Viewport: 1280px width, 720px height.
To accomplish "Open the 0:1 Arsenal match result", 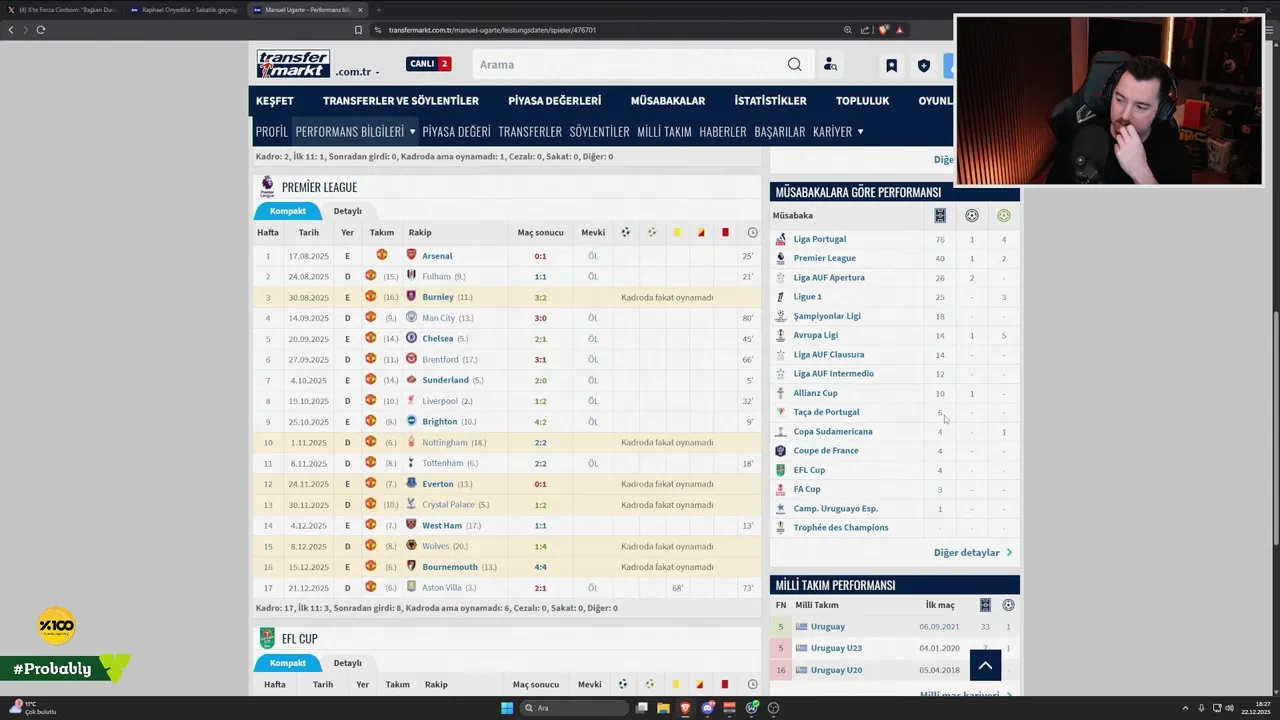I will [540, 256].
